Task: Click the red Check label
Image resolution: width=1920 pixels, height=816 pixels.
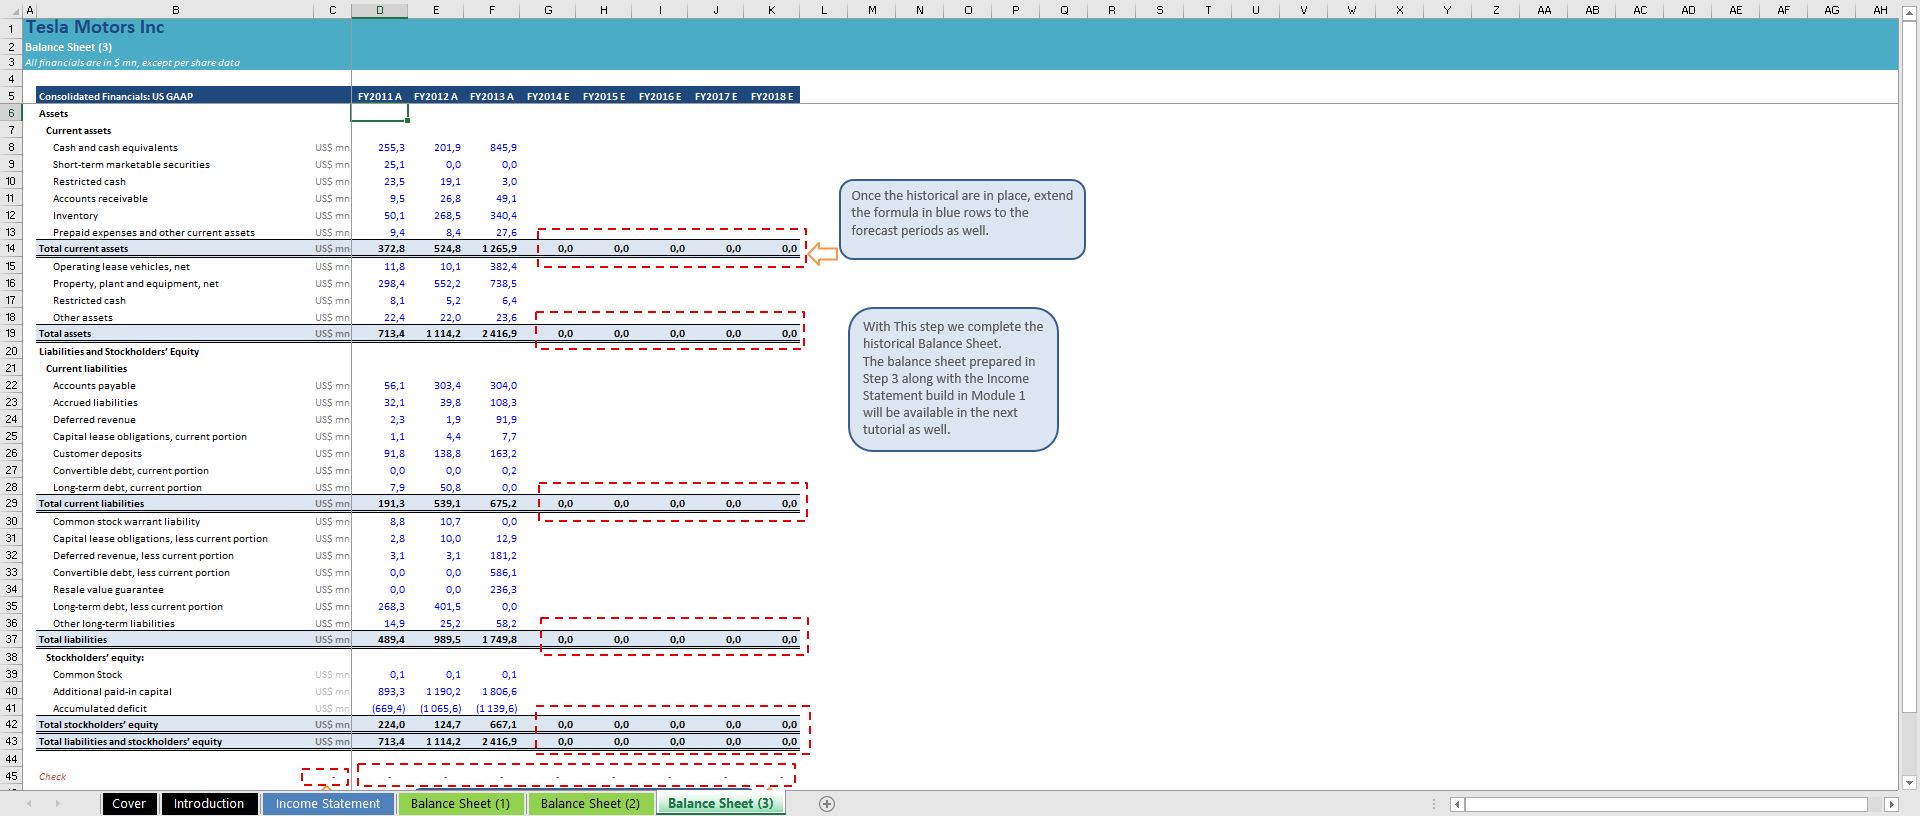Action: click(52, 777)
